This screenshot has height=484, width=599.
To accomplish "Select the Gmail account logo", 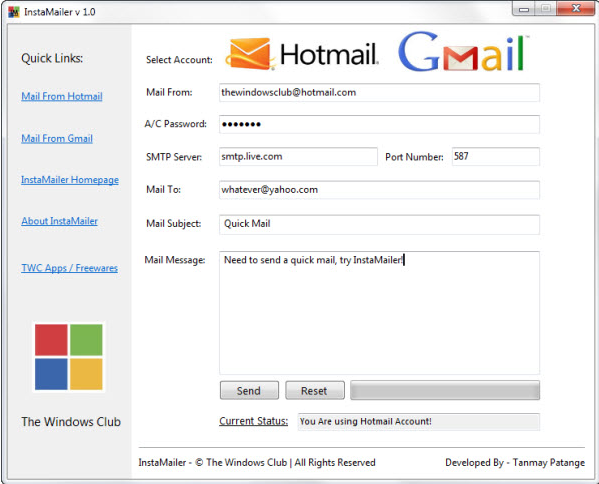I will pos(463,52).
